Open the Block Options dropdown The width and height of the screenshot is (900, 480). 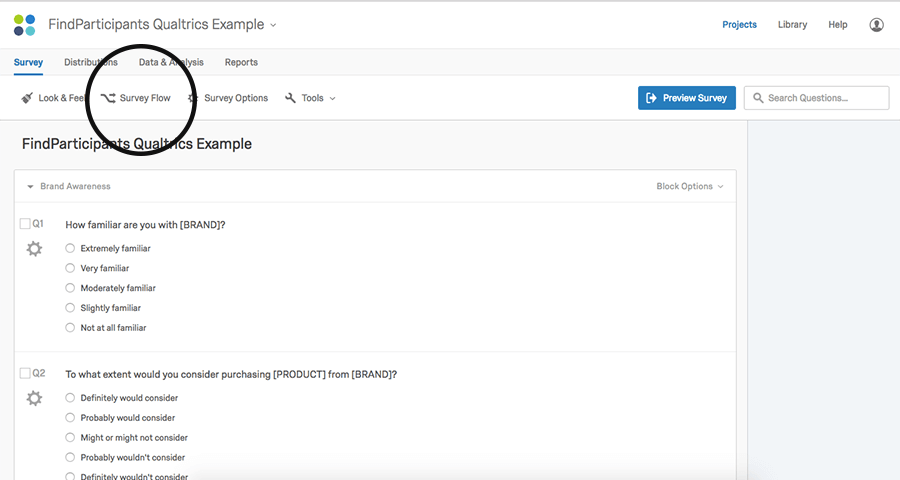[690, 186]
